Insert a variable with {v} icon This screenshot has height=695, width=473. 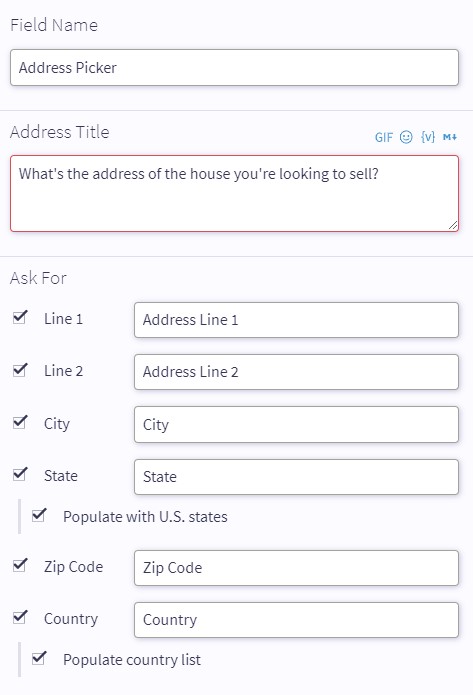point(428,137)
